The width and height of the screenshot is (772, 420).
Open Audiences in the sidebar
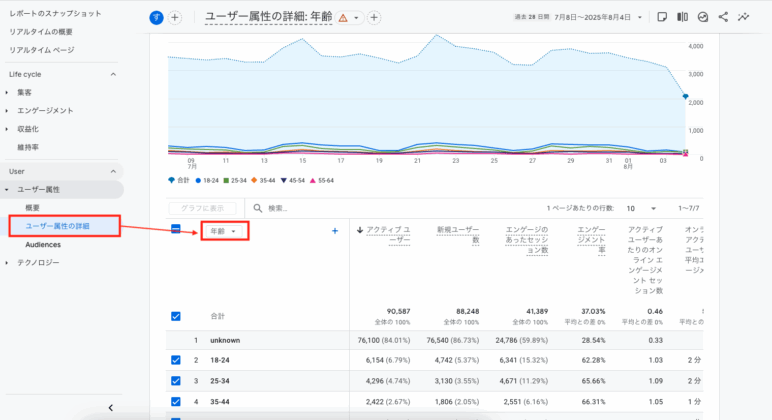tap(43, 244)
